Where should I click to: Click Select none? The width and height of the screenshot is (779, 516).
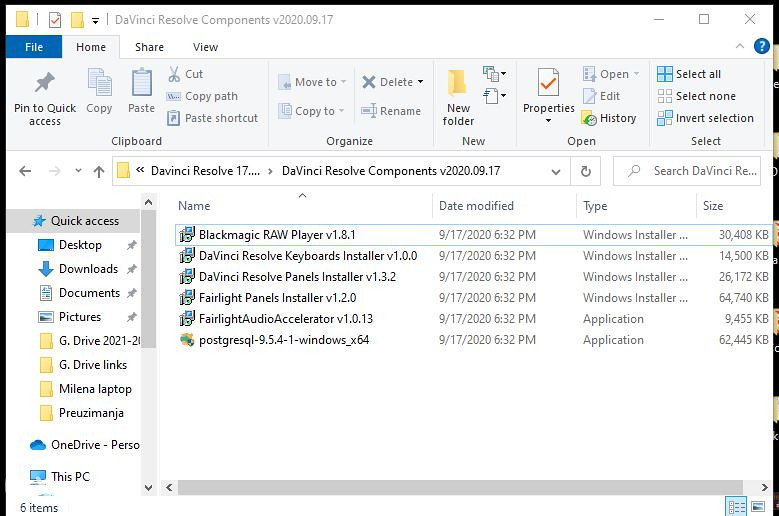[x=696, y=96]
